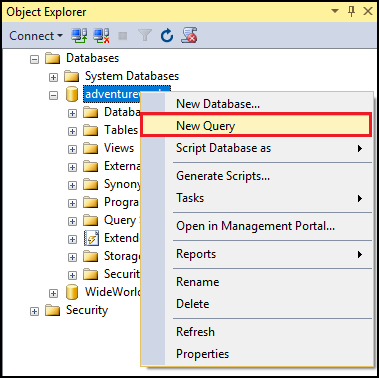379x378 pixels.
Task: Click the Databases folder icon
Action: [52, 58]
